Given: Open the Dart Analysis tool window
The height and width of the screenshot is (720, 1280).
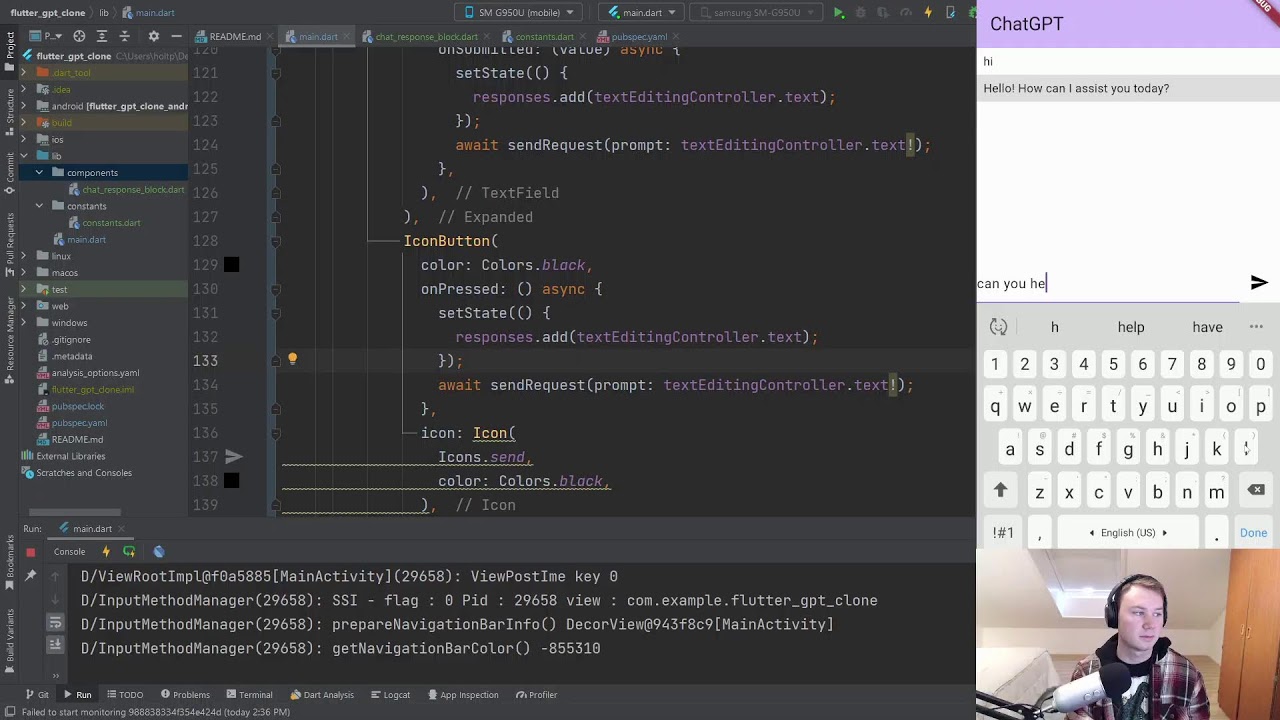Looking at the screenshot, I should [322, 695].
